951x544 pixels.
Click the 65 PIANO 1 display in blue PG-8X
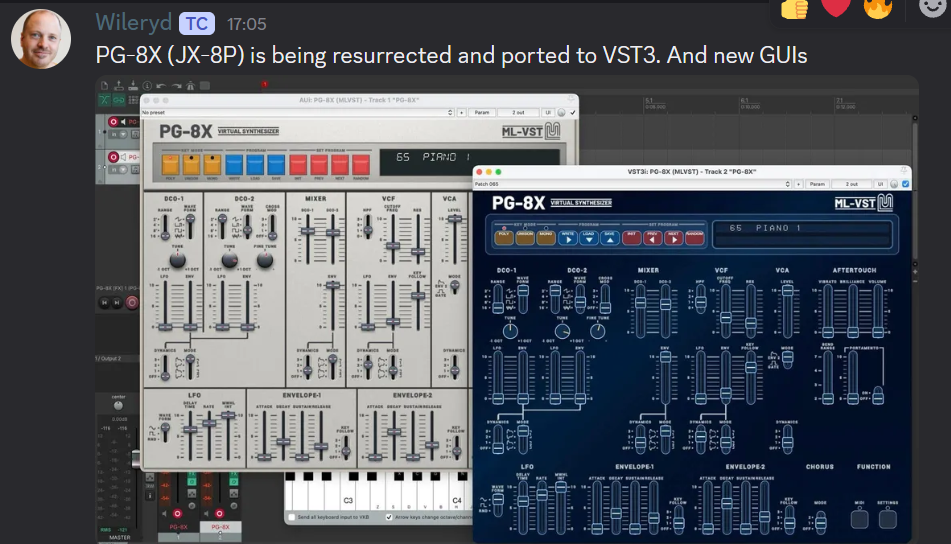(x=802, y=234)
